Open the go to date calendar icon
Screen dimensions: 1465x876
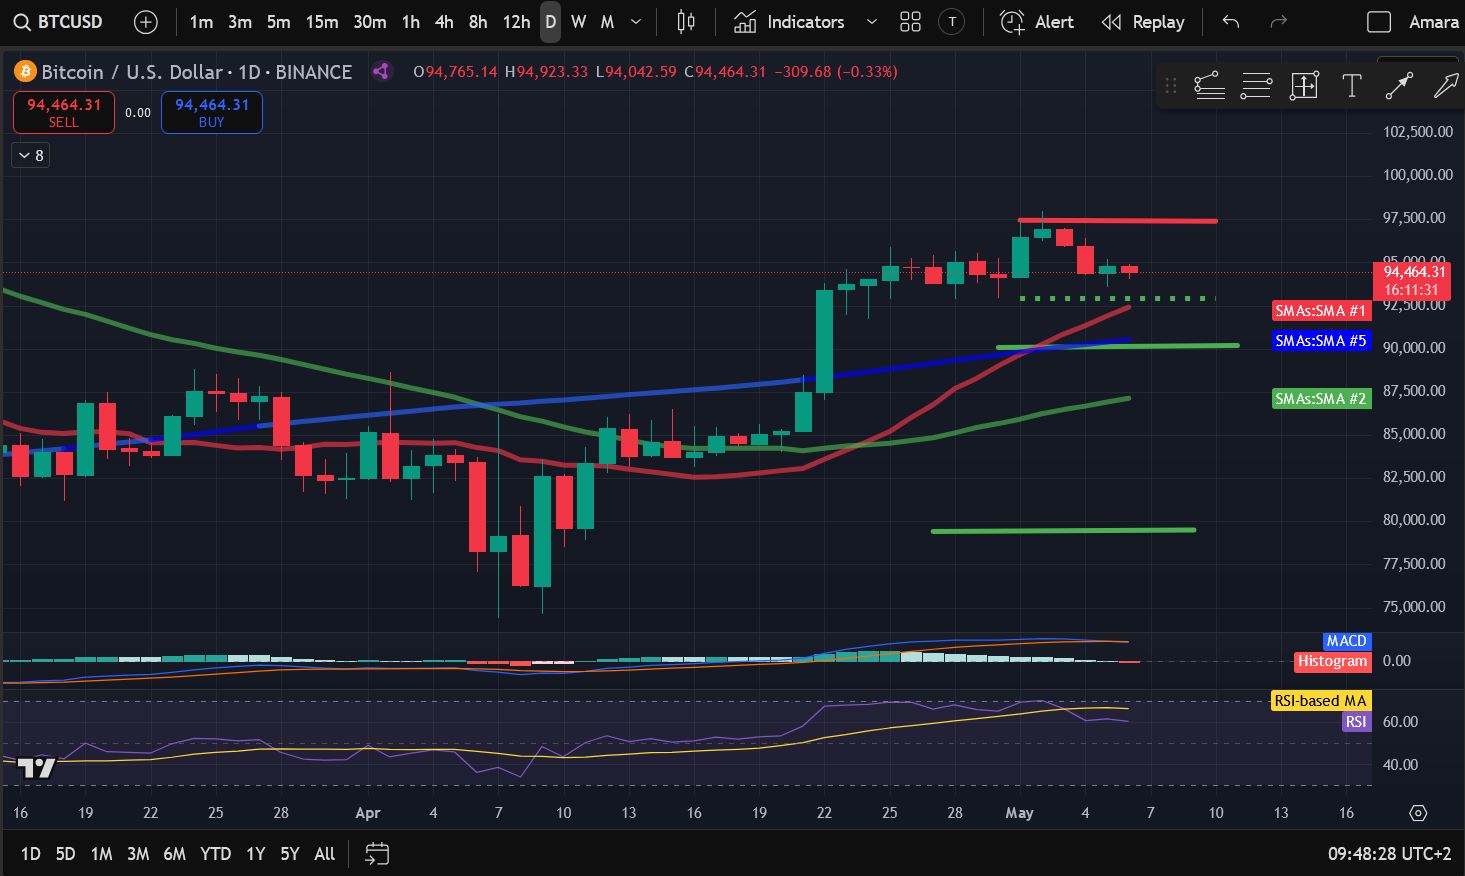point(377,854)
